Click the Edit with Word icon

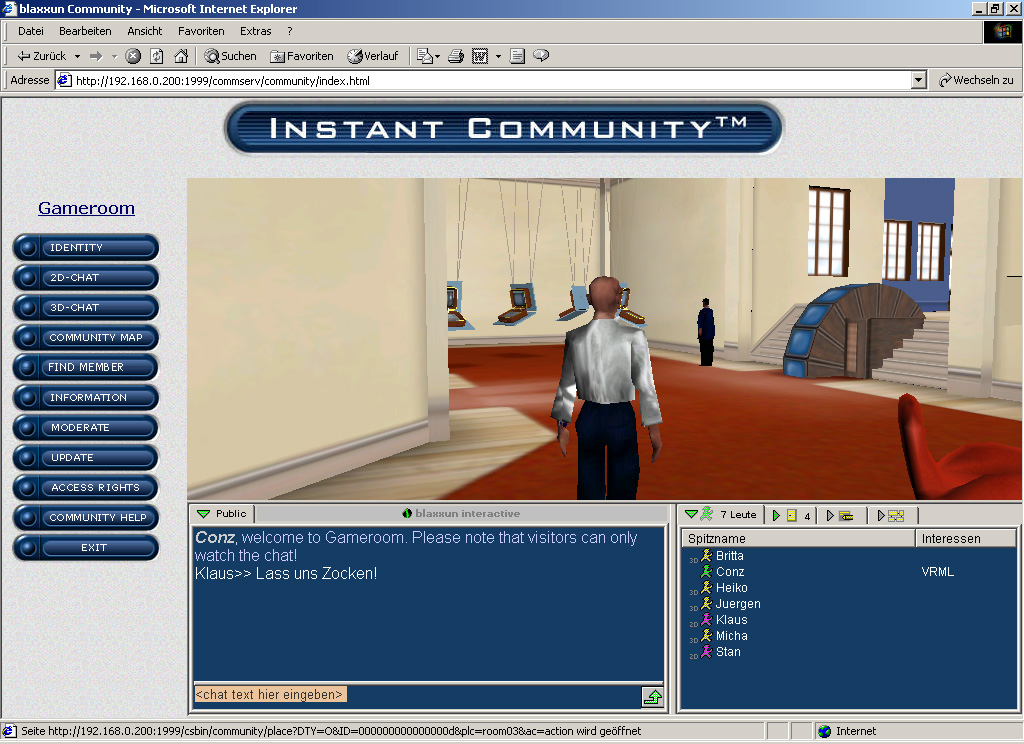point(480,56)
